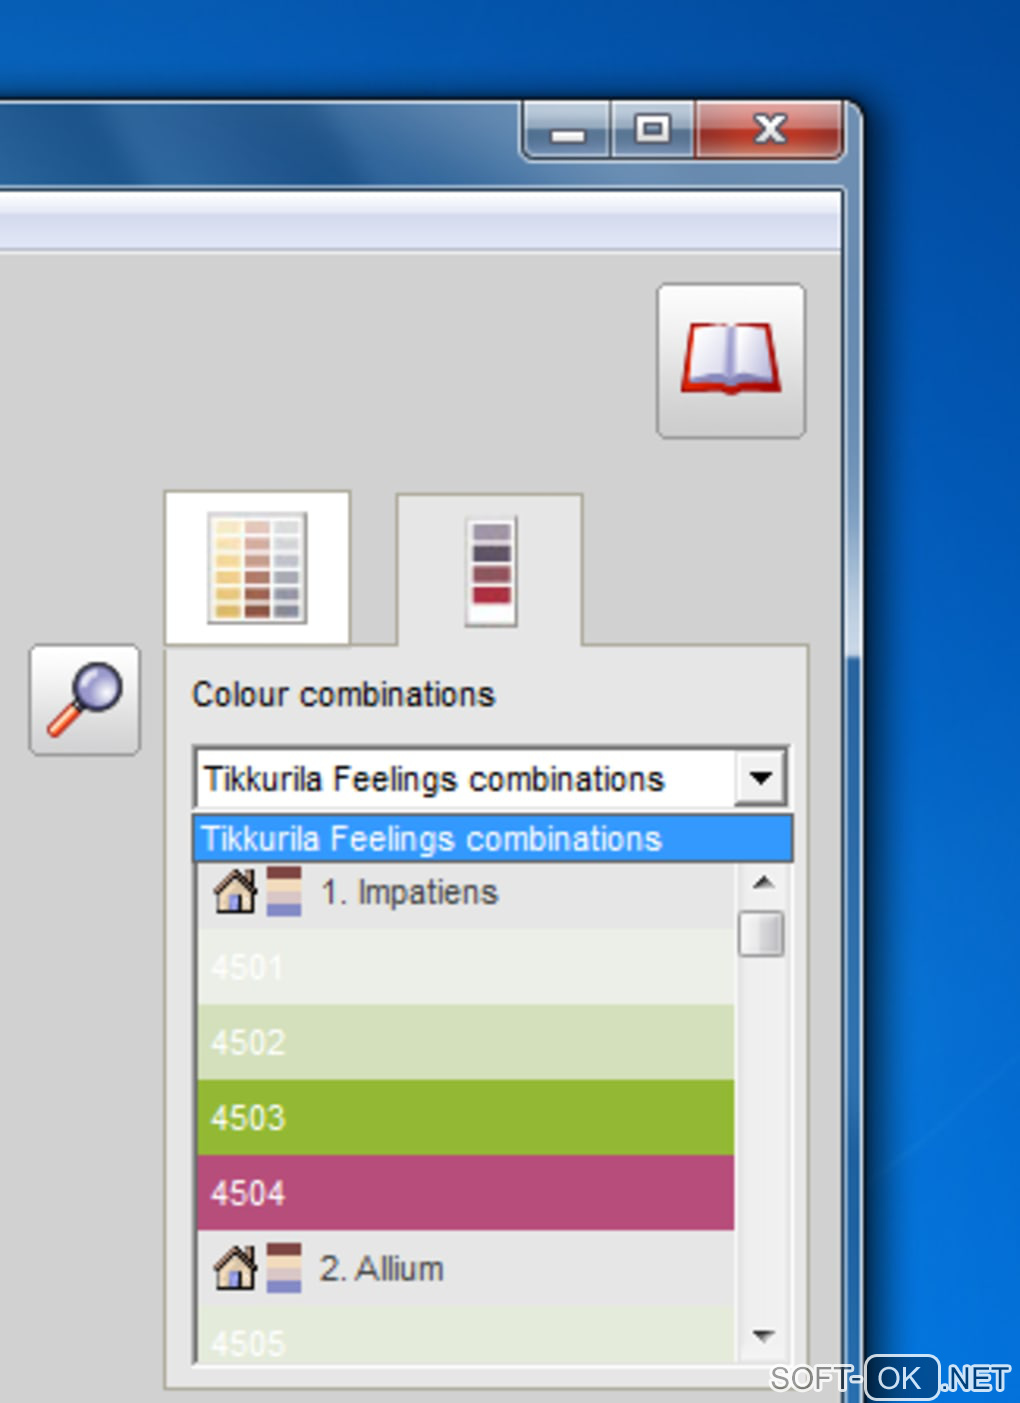Select the colour combinations strip tab

point(490,571)
